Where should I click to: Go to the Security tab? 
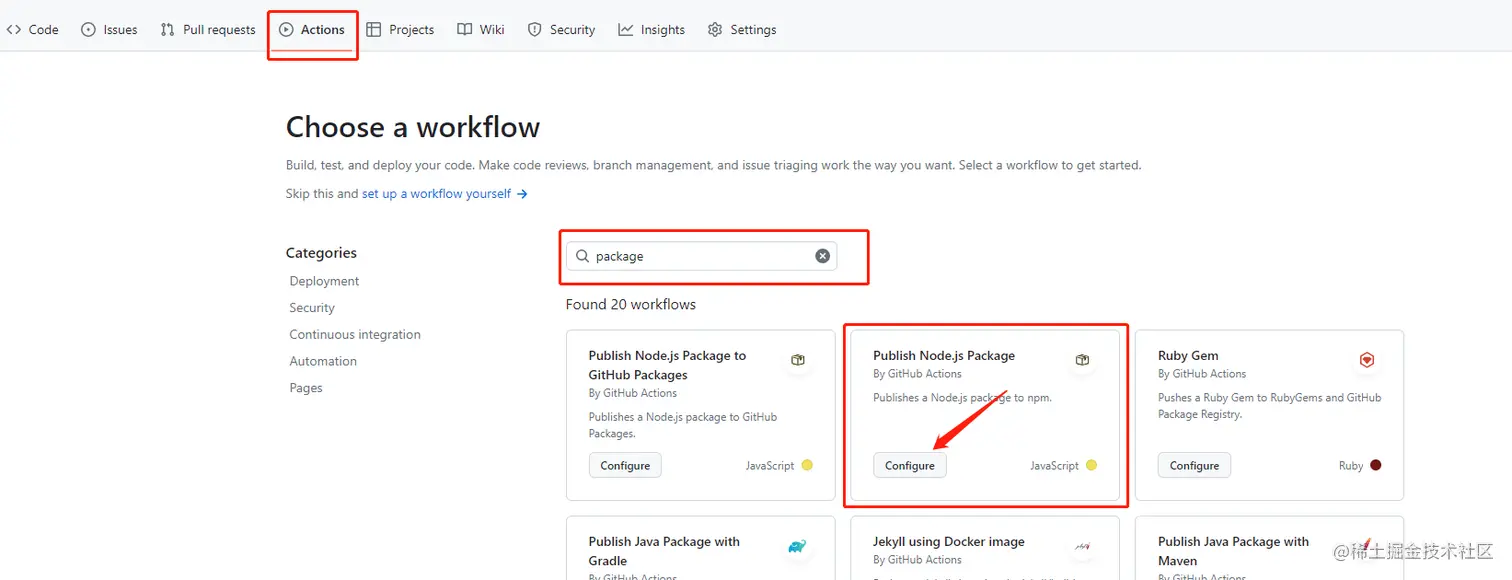click(561, 30)
